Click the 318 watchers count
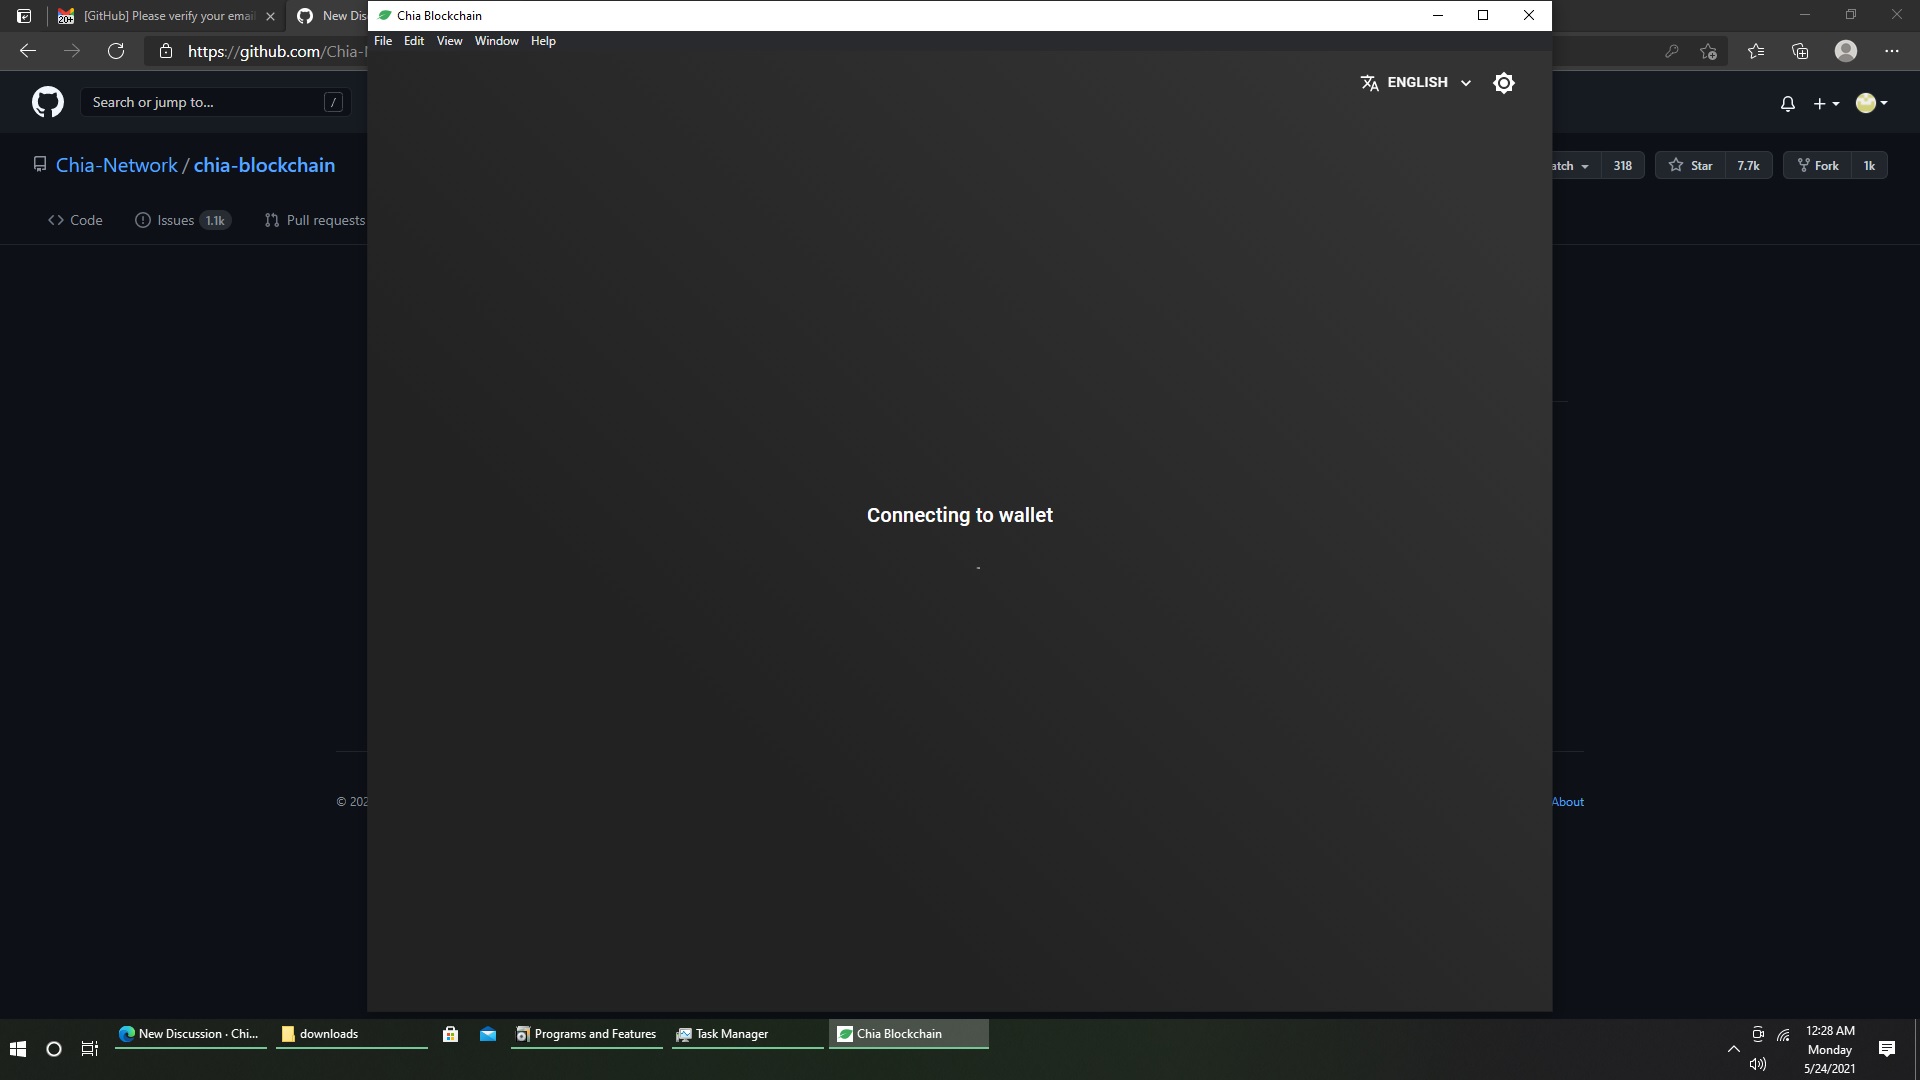 (1622, 166)
